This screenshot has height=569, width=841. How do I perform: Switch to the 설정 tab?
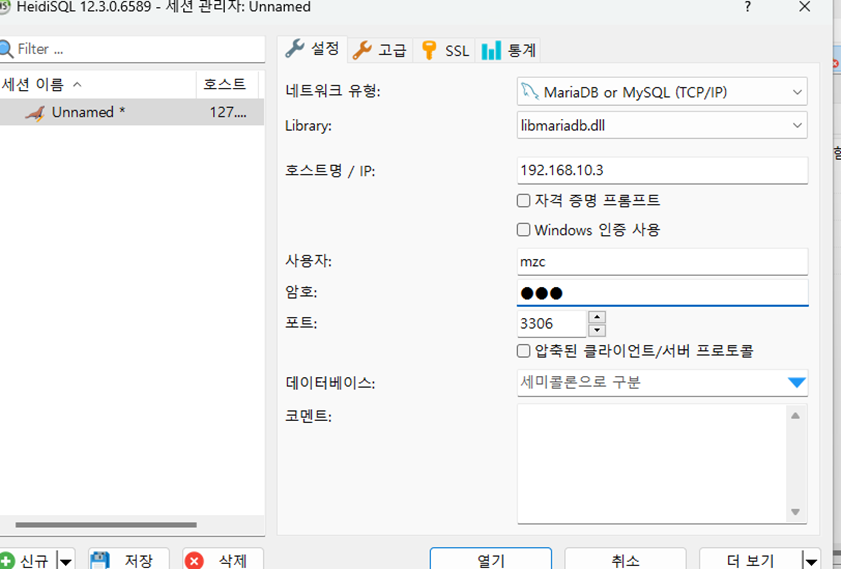pyautogui.click(x=312, y=49)
